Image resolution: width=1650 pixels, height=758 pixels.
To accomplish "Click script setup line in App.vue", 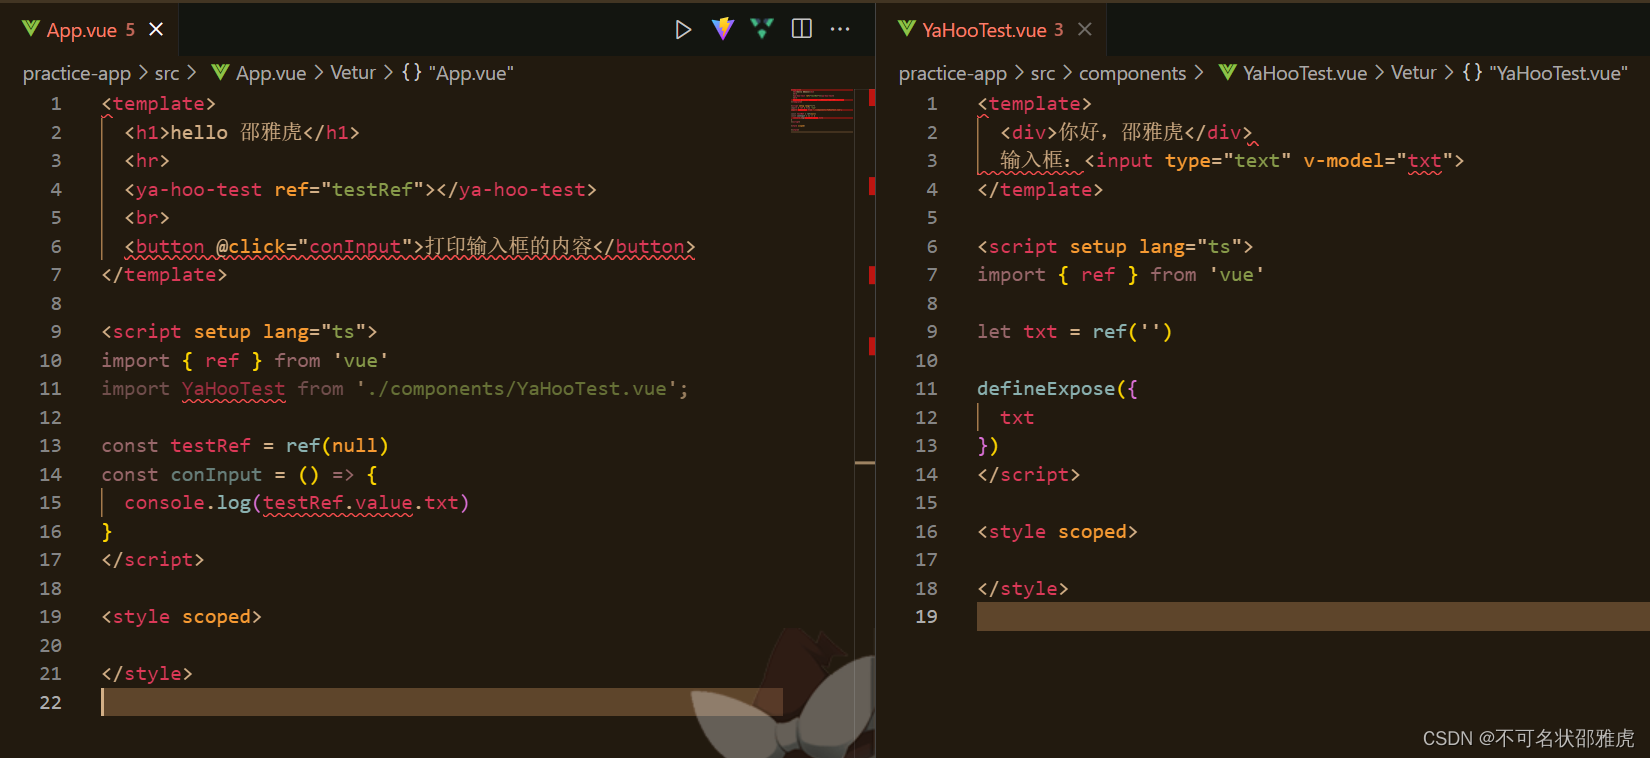I will click(x=240, y=331).
